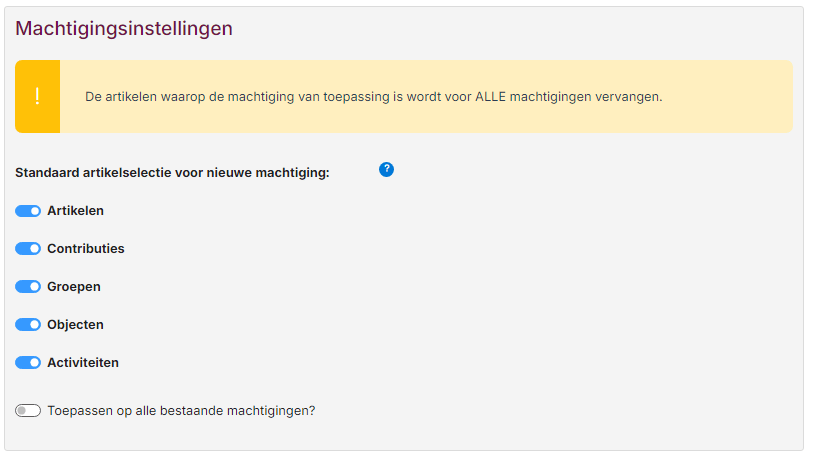
Task: Click the Objecten label text
Action: tap(75, 325)
